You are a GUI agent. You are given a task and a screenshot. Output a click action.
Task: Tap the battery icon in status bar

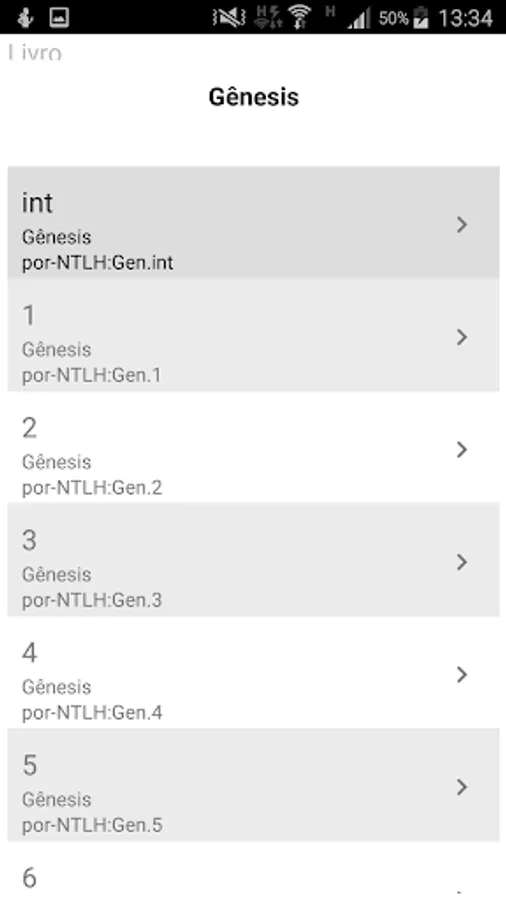point(421,17)
